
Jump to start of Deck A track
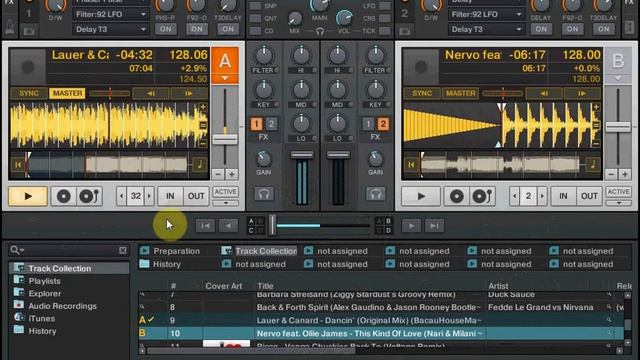pos(18,164)
